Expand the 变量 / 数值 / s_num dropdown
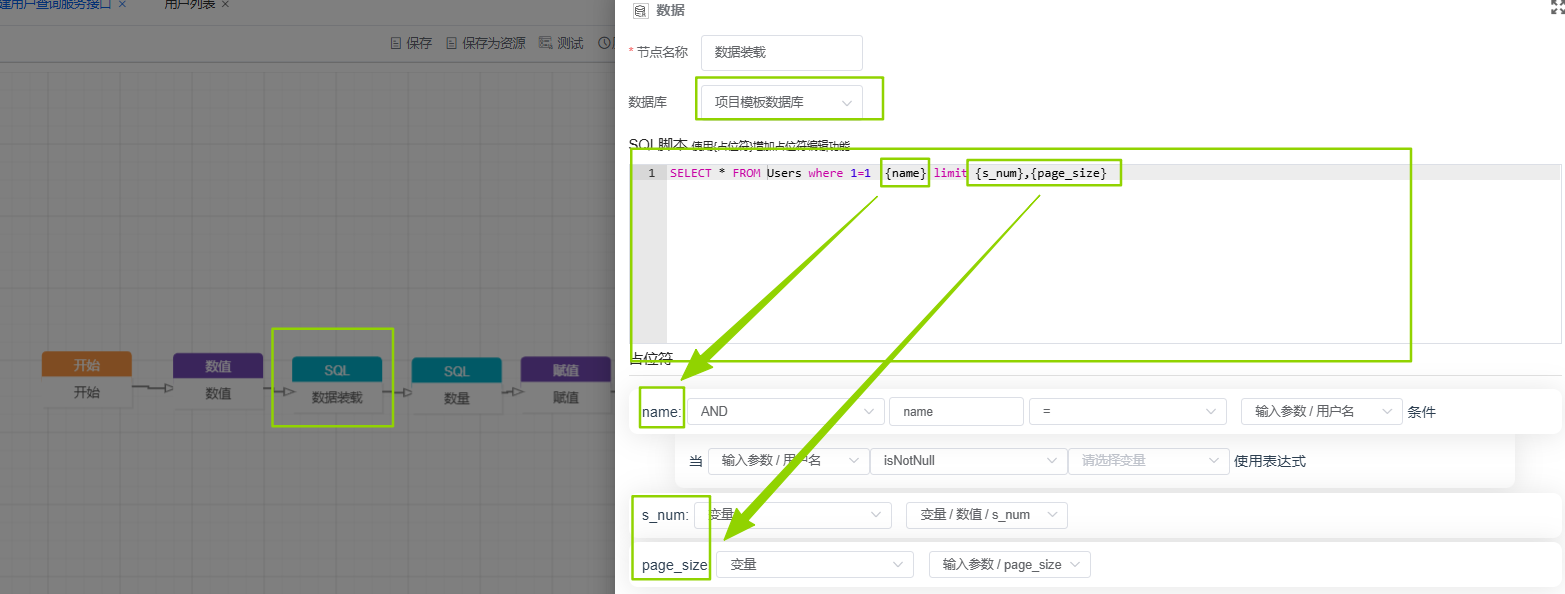This screenshot has height=594, width=1565. point(986,515)
